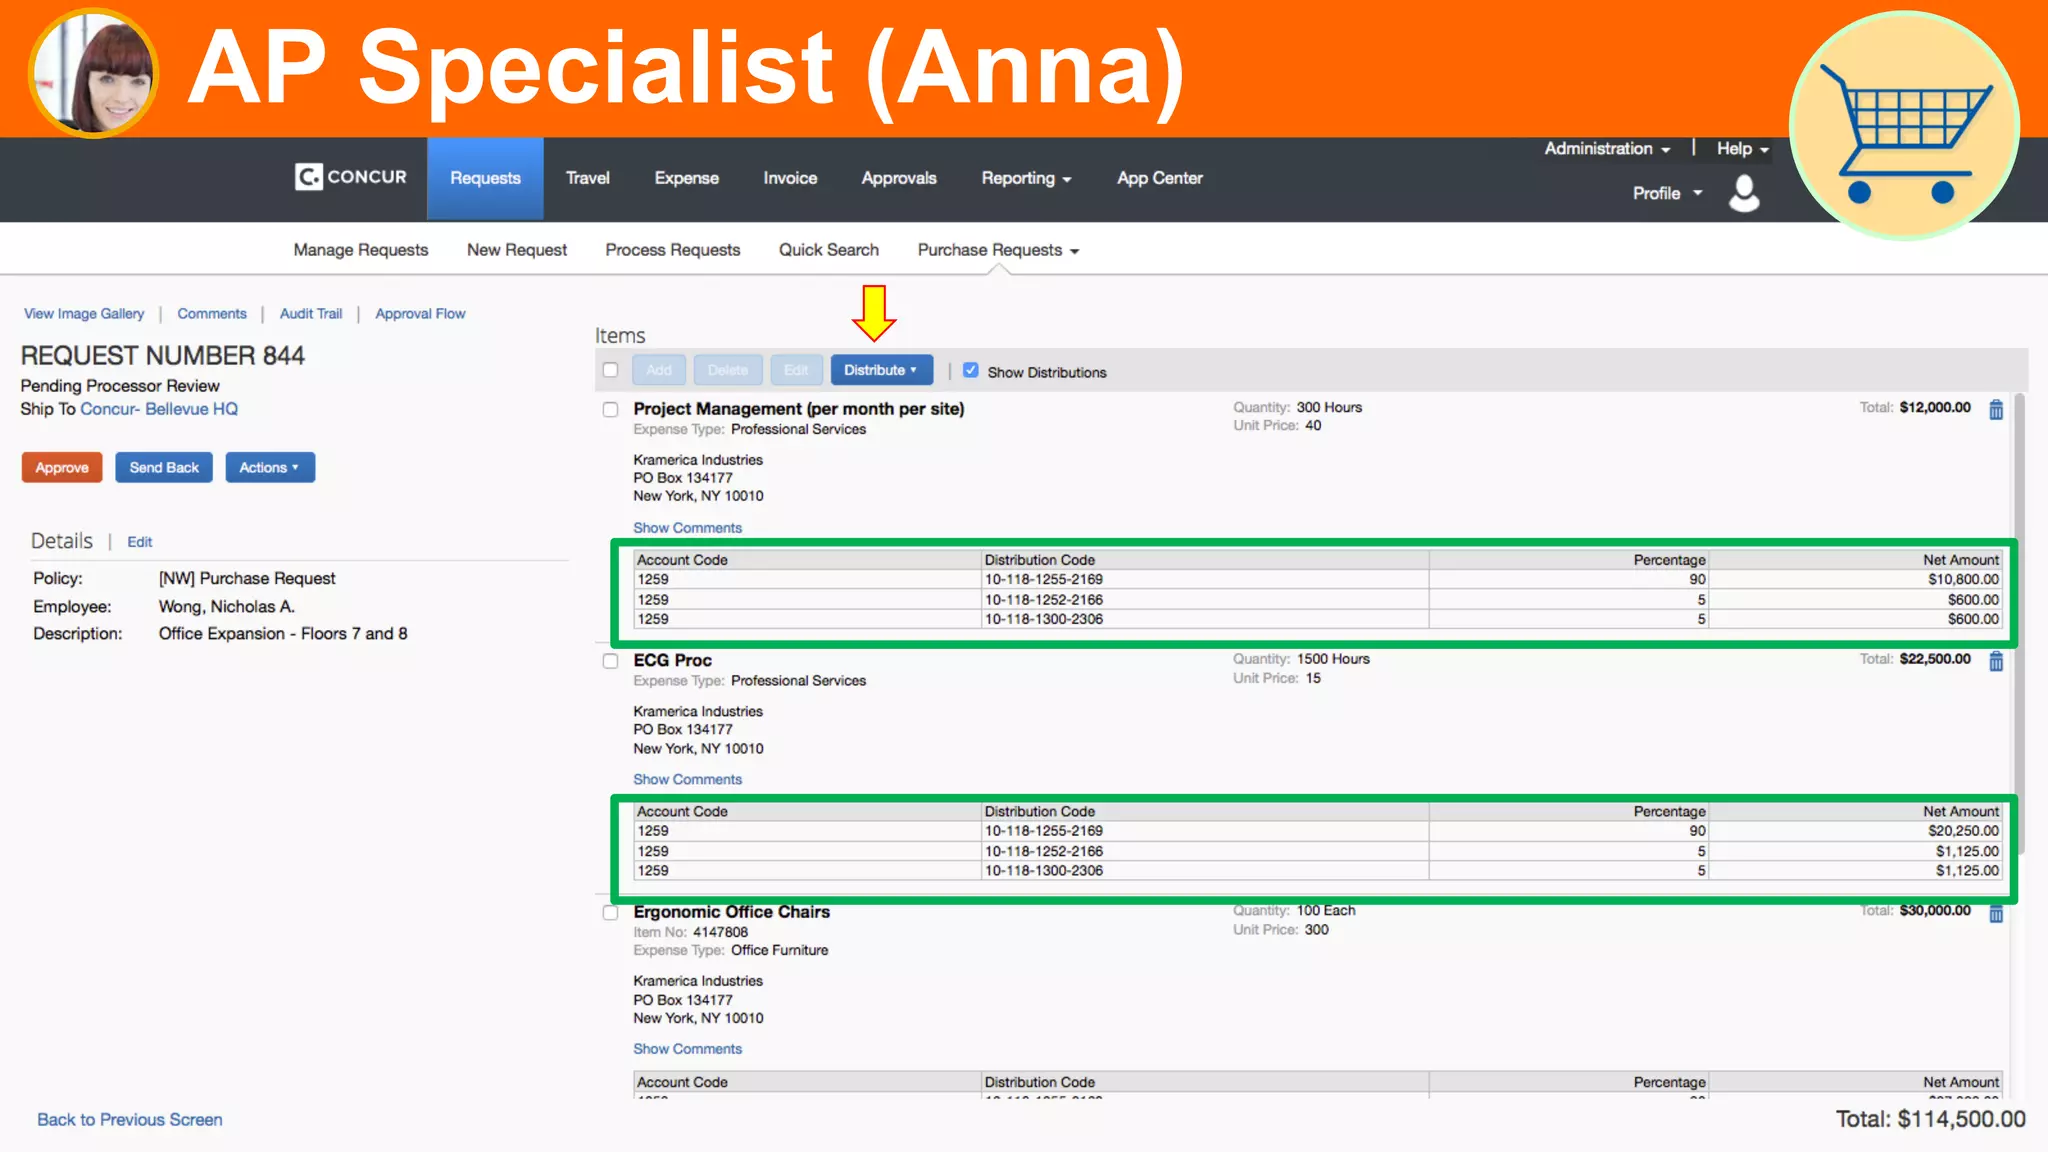Follow the Concur- Bellevue HQ link

[x=159, y=409]
